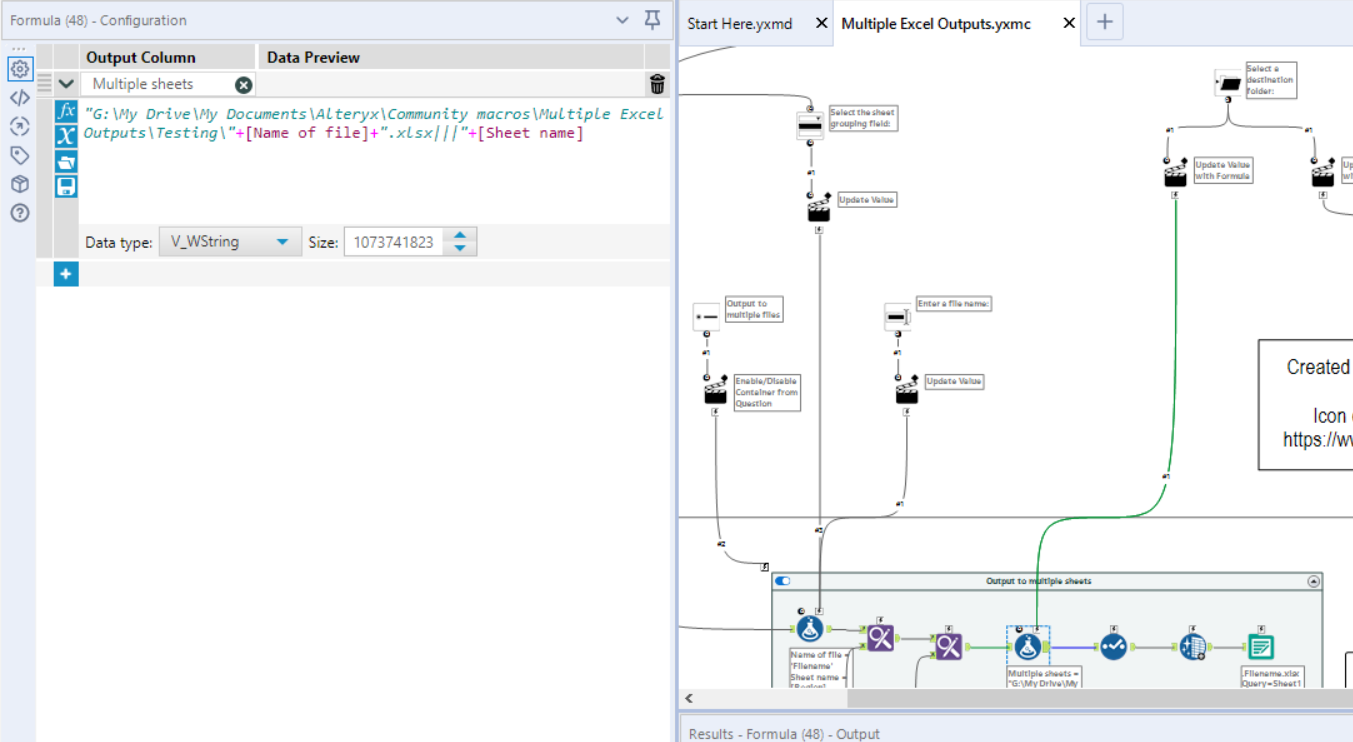Clear the Multiple sheets output column name
Screen dimensions: 1353x742
tap(243, 85)
